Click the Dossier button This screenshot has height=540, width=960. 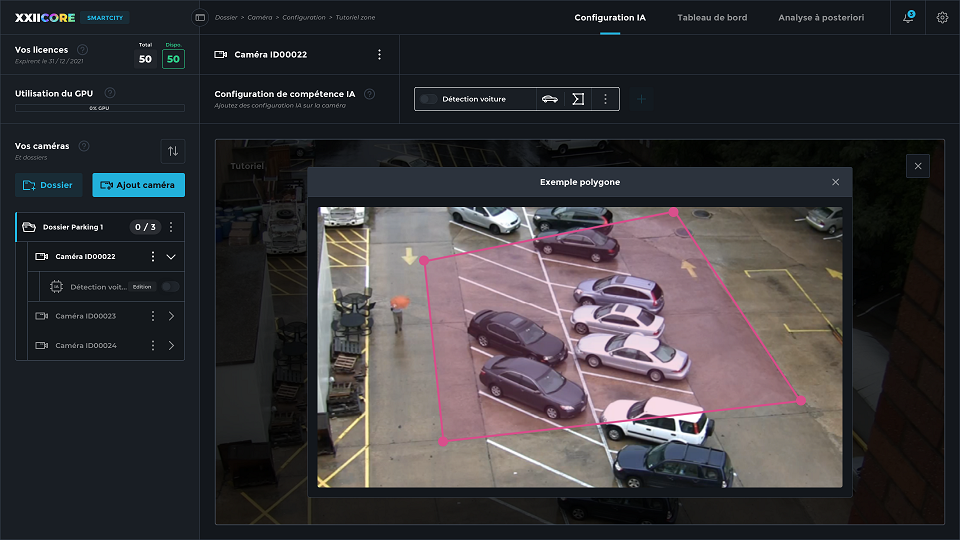point(49,185)
